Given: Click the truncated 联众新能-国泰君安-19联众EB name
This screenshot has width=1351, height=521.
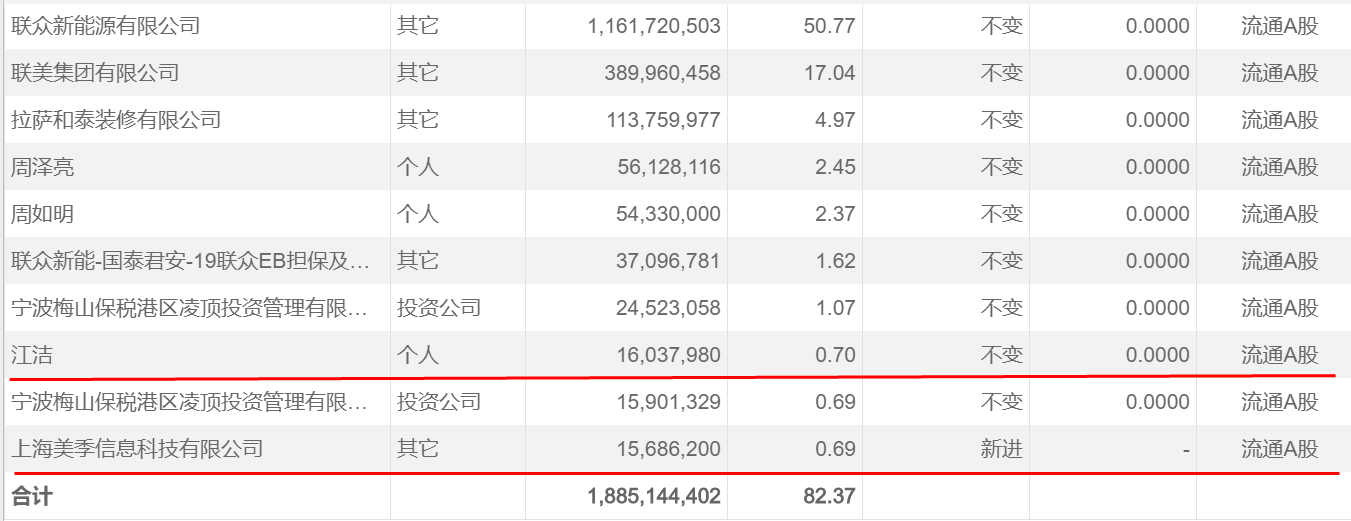Looking at the screenshot, I should point(191,261).
